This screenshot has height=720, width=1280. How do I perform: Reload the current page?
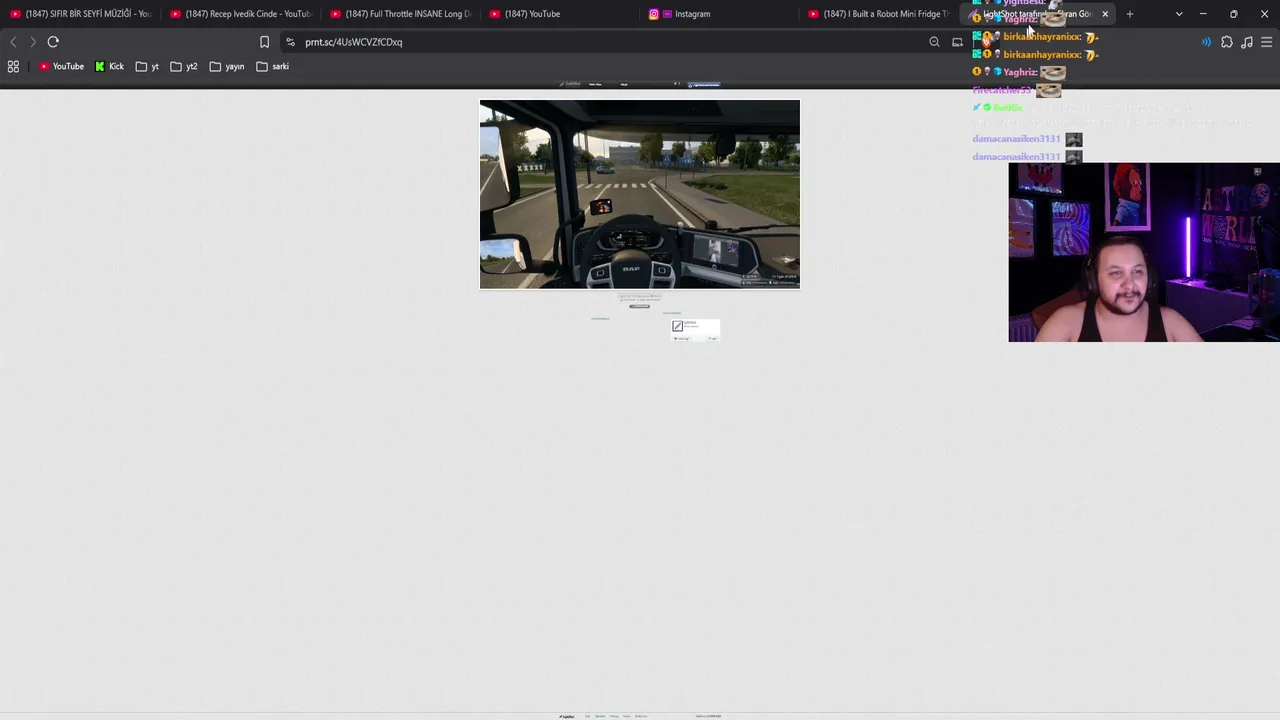53,42
